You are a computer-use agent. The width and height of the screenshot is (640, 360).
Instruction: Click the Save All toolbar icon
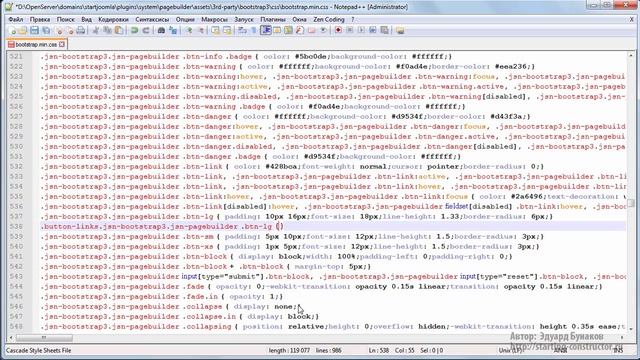46,31
